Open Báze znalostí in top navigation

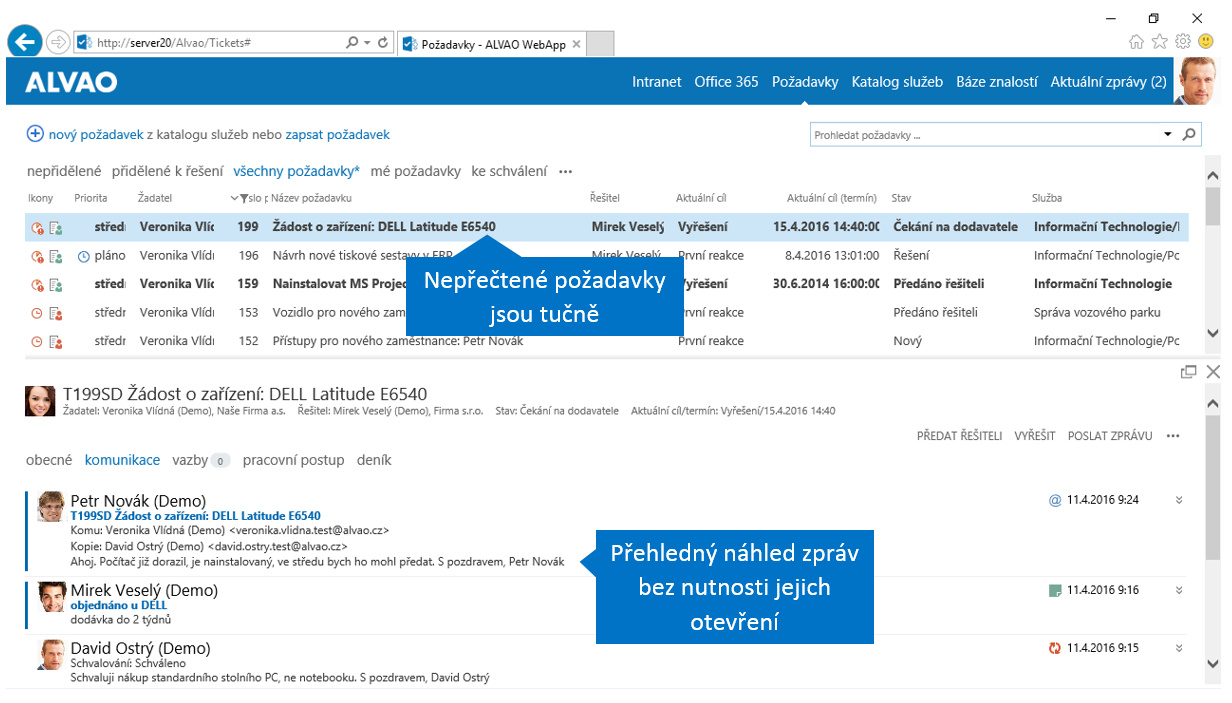(997, 82)
